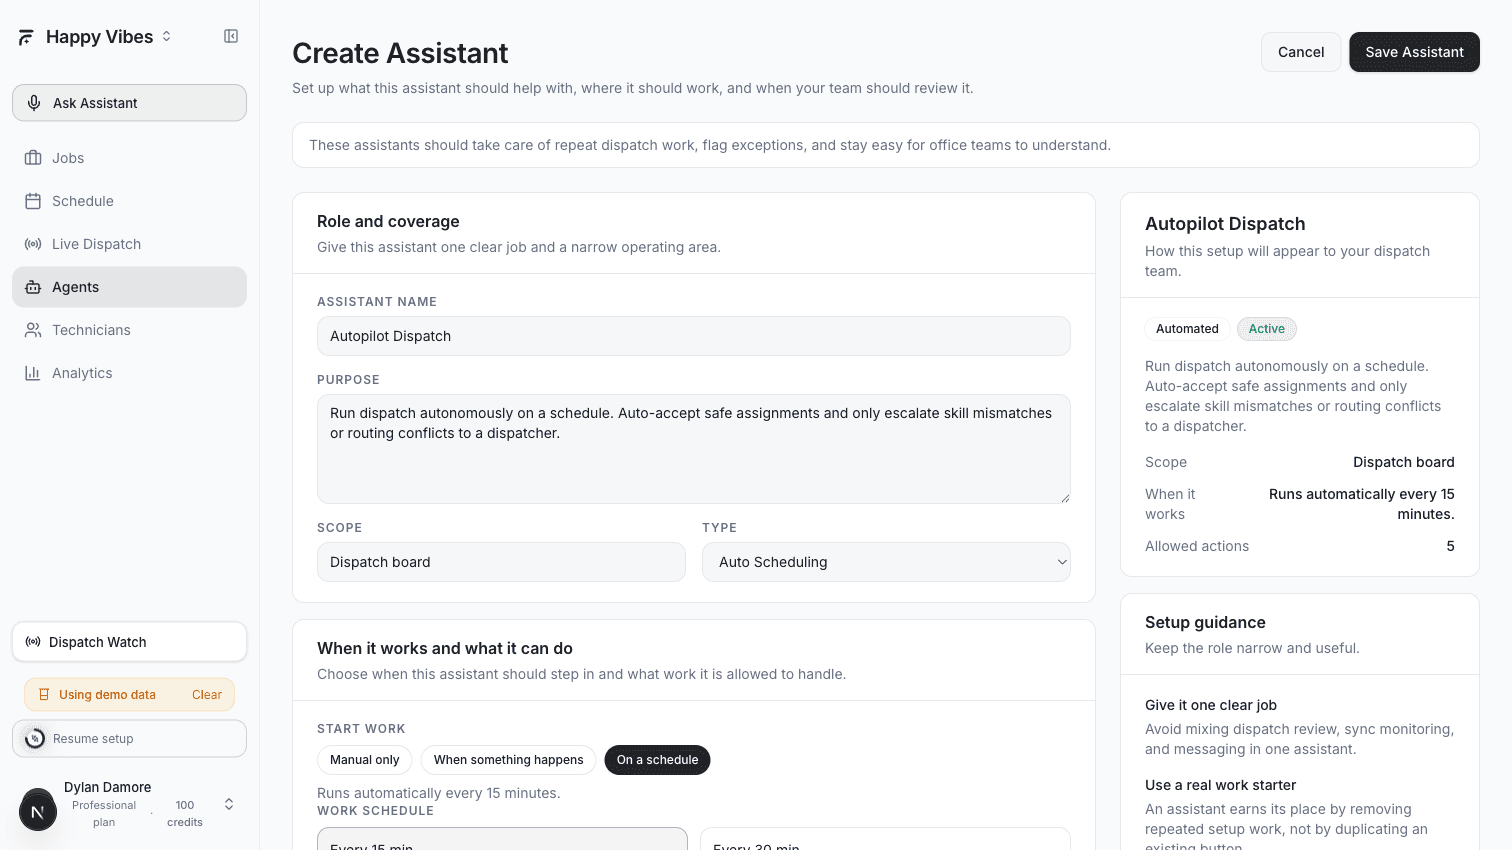Open the Happy Vibes workspace switcher

click(x=167, y=36)
